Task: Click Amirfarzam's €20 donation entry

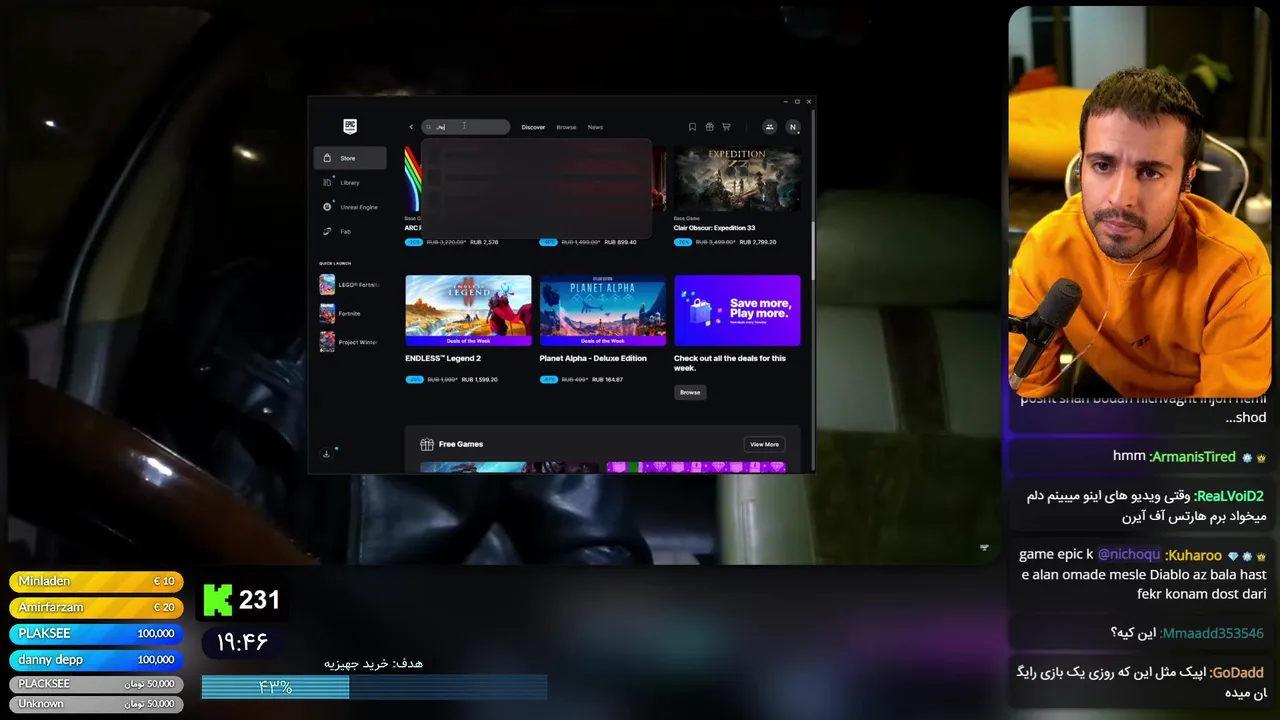Action: (x=96, y=607)
